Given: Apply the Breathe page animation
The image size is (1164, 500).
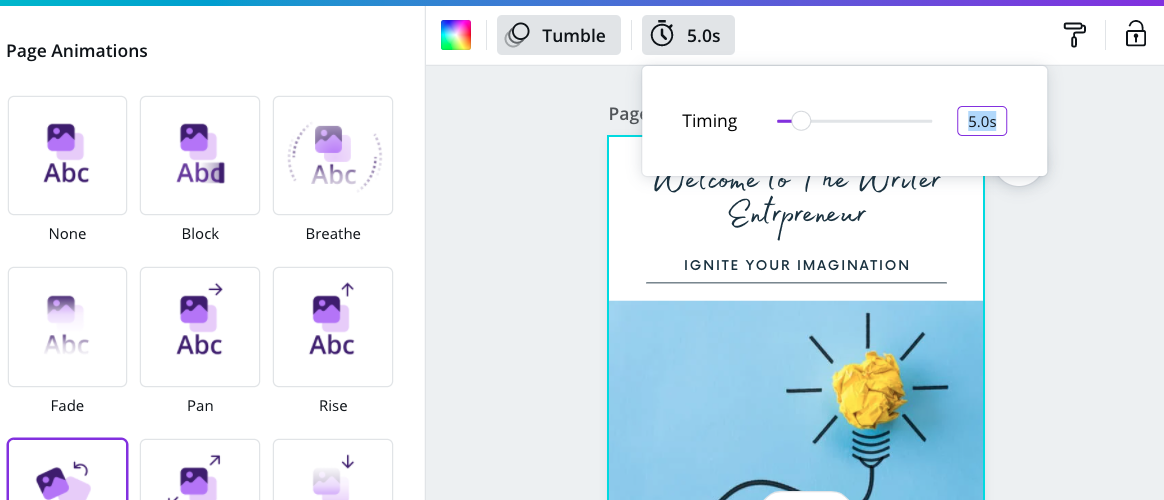Looking at the screenshot, I should click(333, 155).
